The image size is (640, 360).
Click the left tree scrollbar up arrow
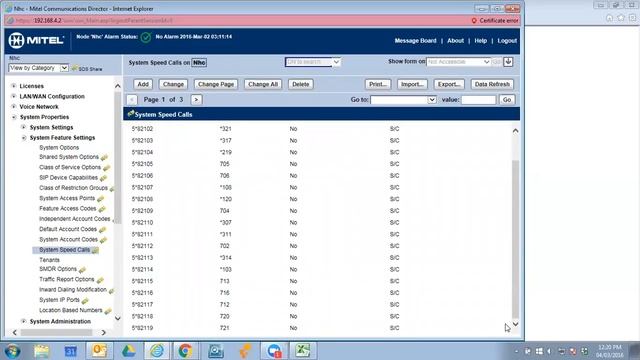[118, 86]
